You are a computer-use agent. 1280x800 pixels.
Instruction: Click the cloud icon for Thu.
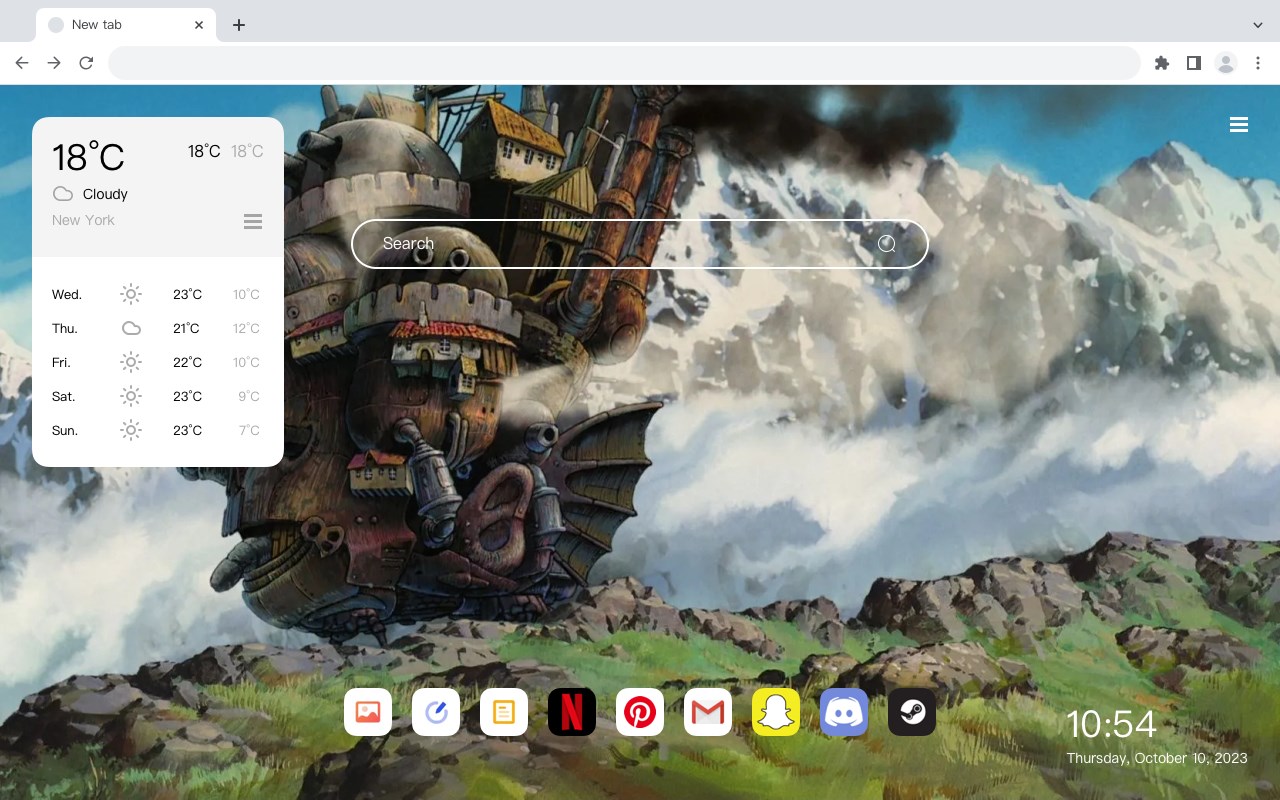[x=131, y=328]
